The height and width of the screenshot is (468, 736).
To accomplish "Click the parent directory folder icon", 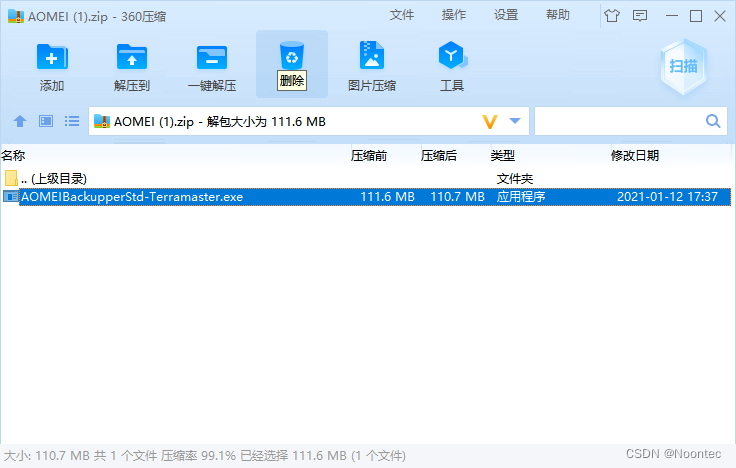I will click(11, 178).
